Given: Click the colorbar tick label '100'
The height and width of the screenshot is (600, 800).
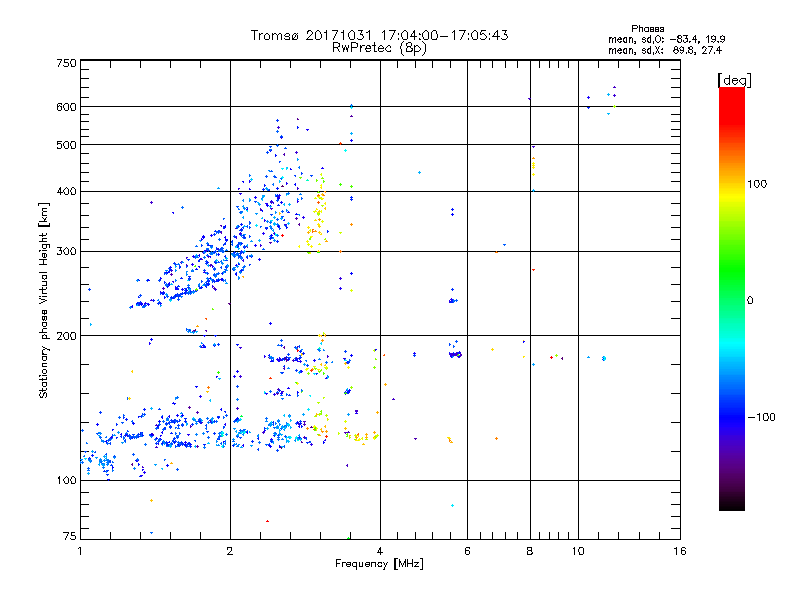Looking at the screenshot, I should 757,184.
